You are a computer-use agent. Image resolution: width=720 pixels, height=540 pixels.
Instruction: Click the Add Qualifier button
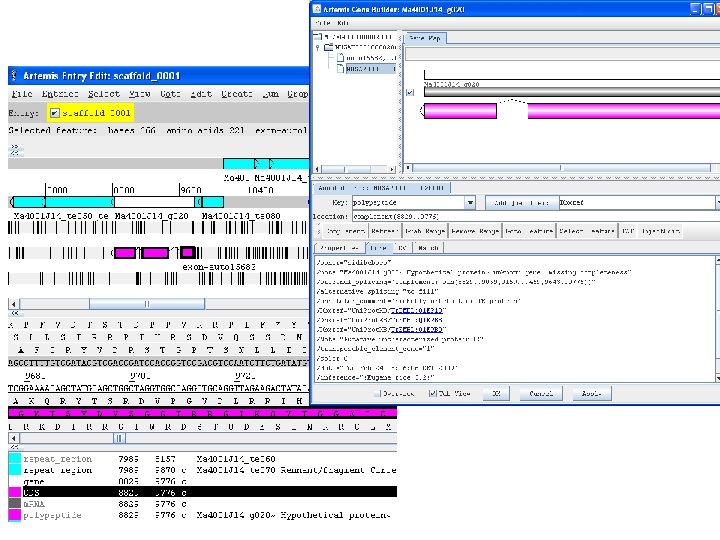tap(522, 202)
